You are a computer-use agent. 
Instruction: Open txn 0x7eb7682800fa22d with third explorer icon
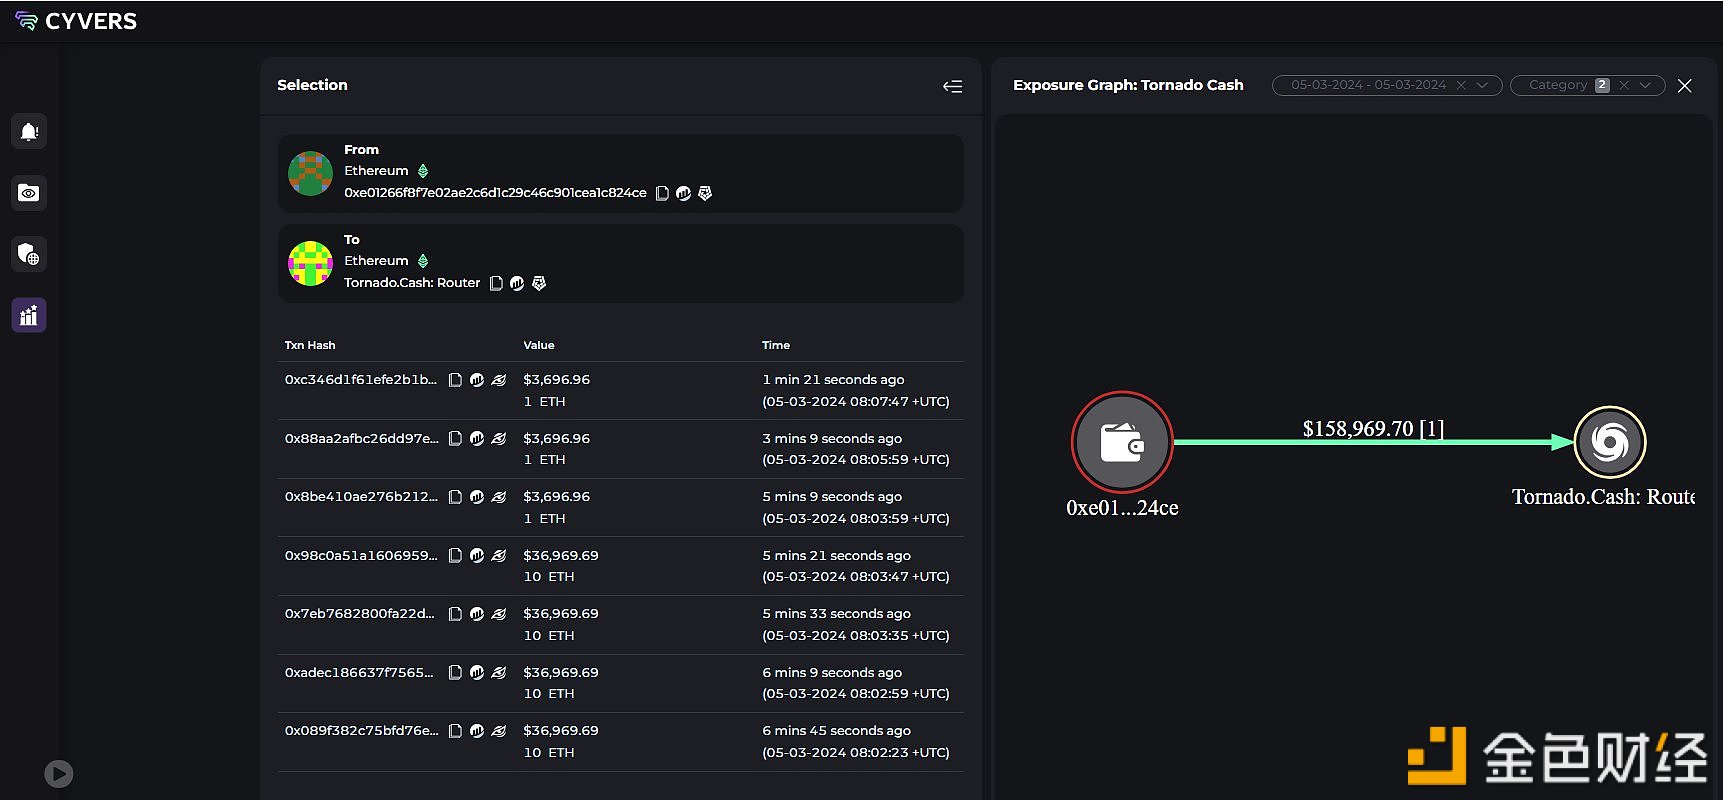click(x=499, y=614)
